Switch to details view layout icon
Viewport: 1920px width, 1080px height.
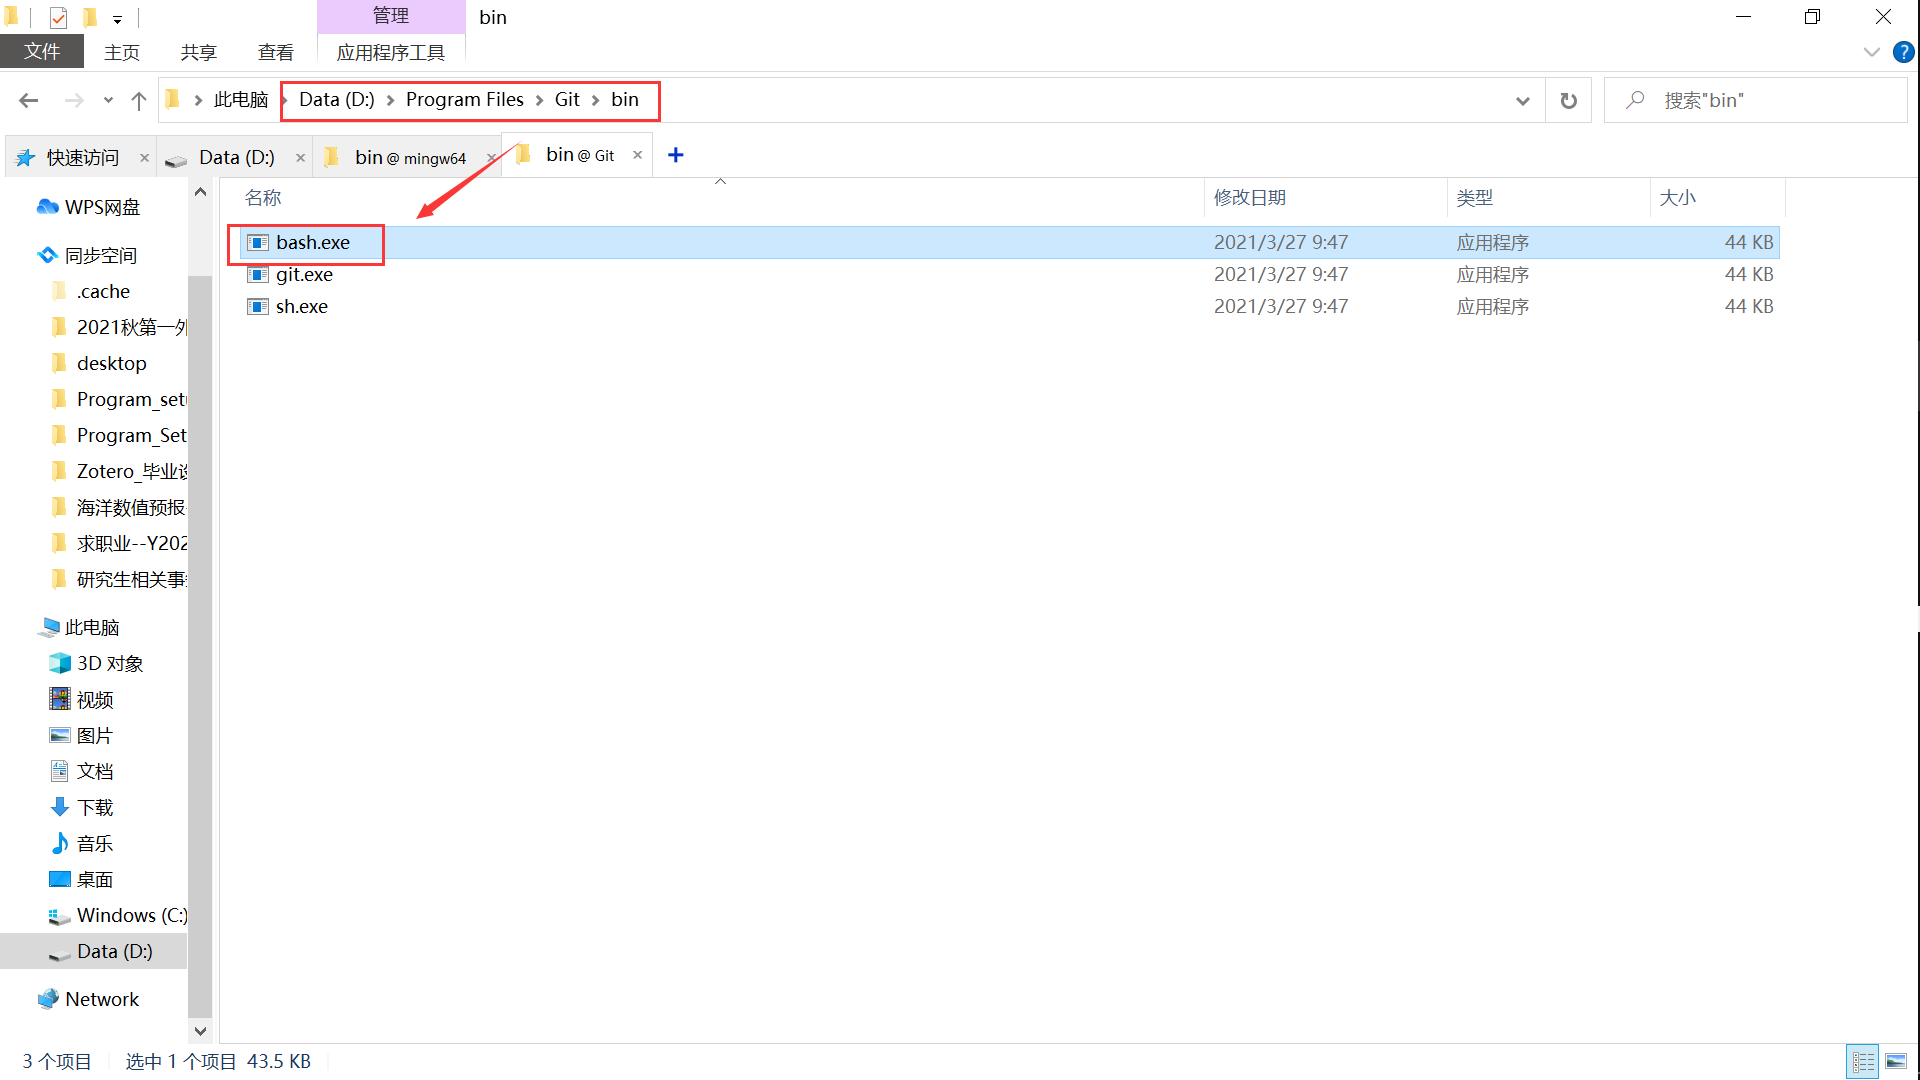(1862, 1061)
